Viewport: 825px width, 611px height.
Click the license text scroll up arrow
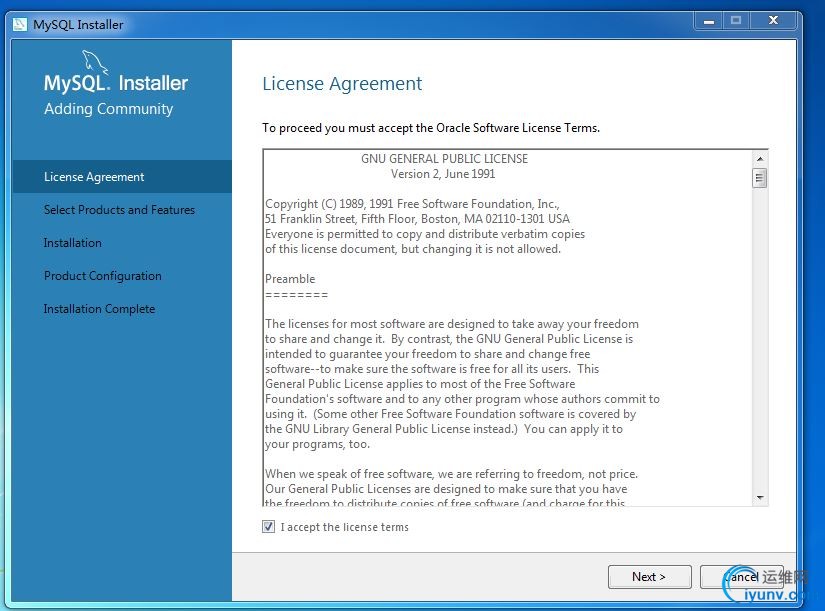(x=760, y=158)
